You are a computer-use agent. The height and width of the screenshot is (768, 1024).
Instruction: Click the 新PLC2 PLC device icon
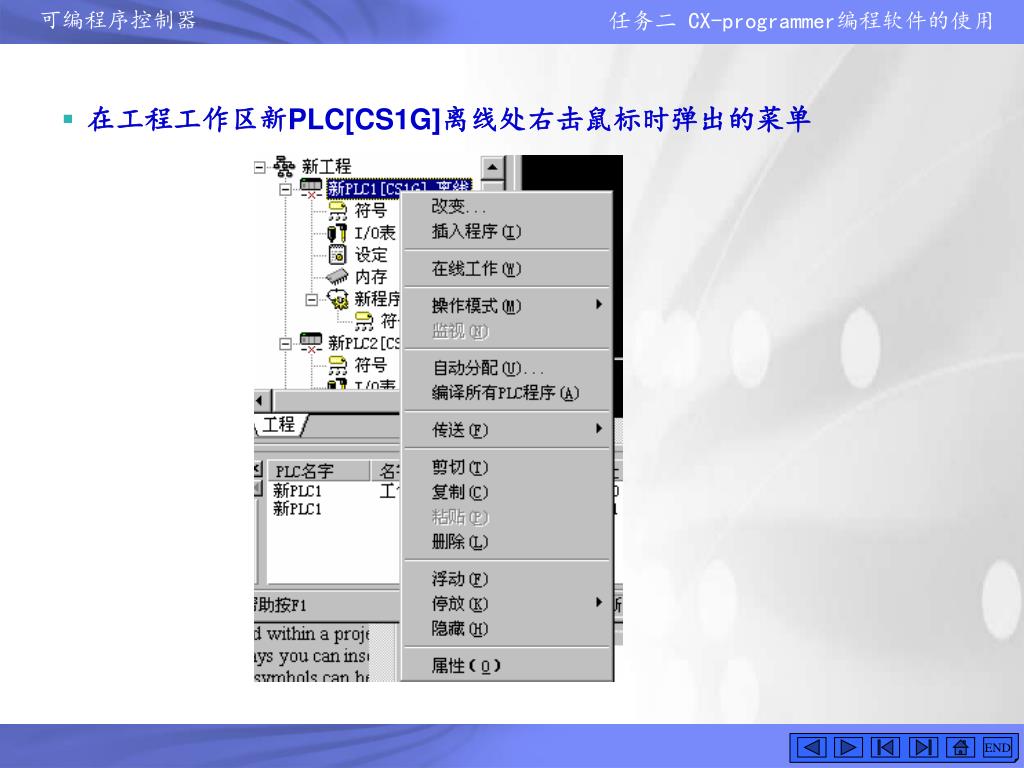coord(311,342)
